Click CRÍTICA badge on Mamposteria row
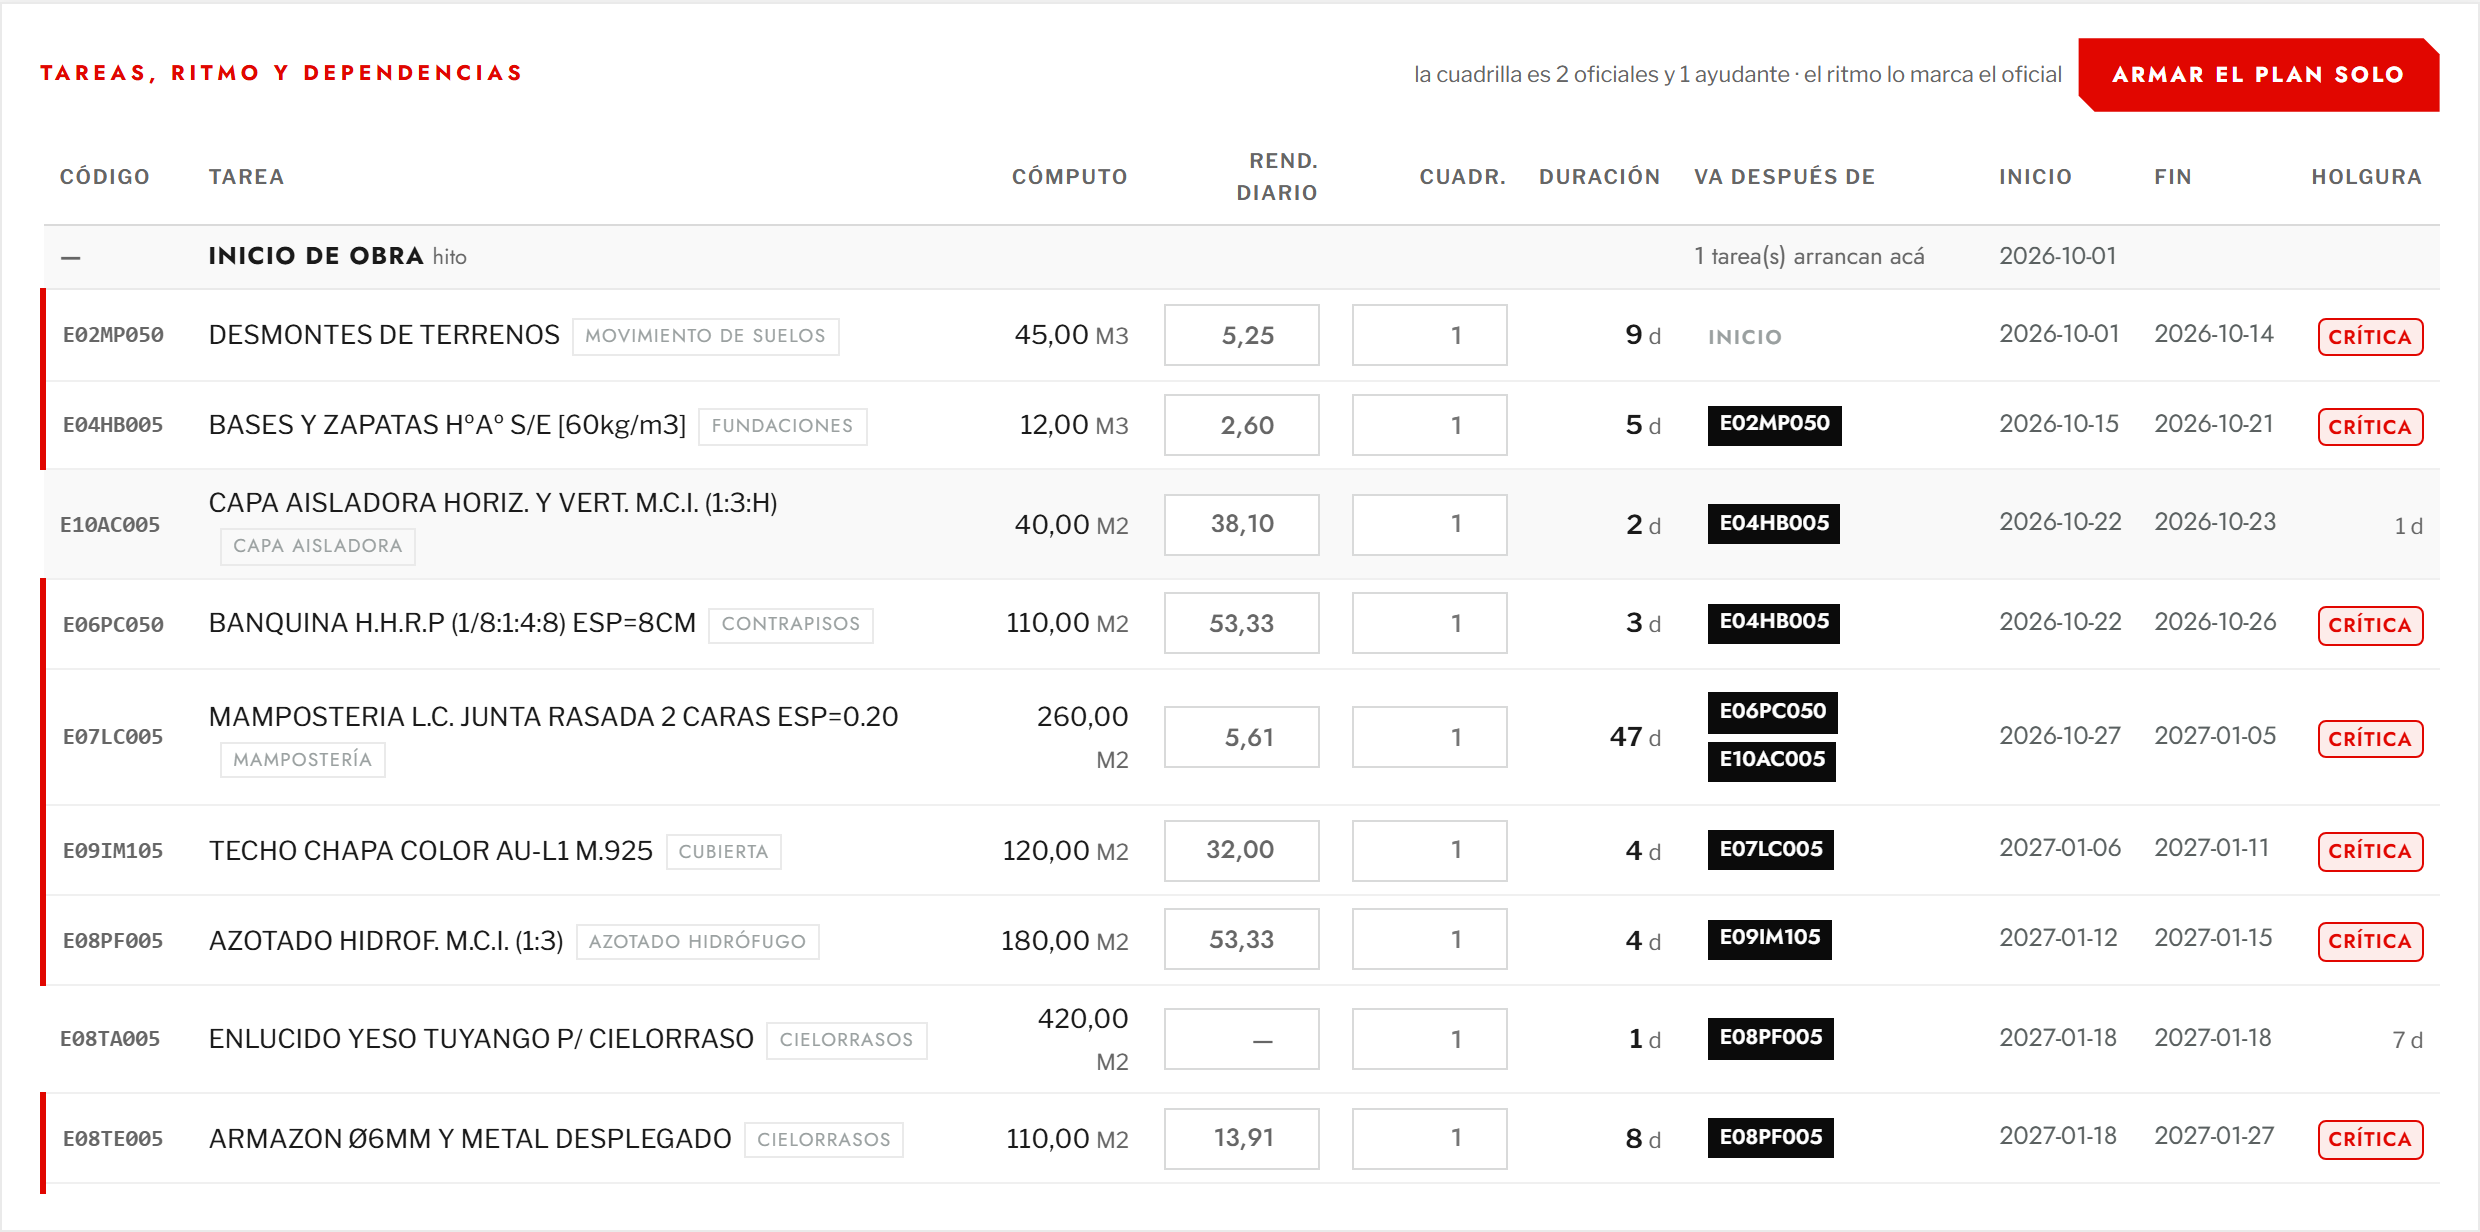The width and height of the screenshot is (2480, 1232). click(x=2370, y=739)
